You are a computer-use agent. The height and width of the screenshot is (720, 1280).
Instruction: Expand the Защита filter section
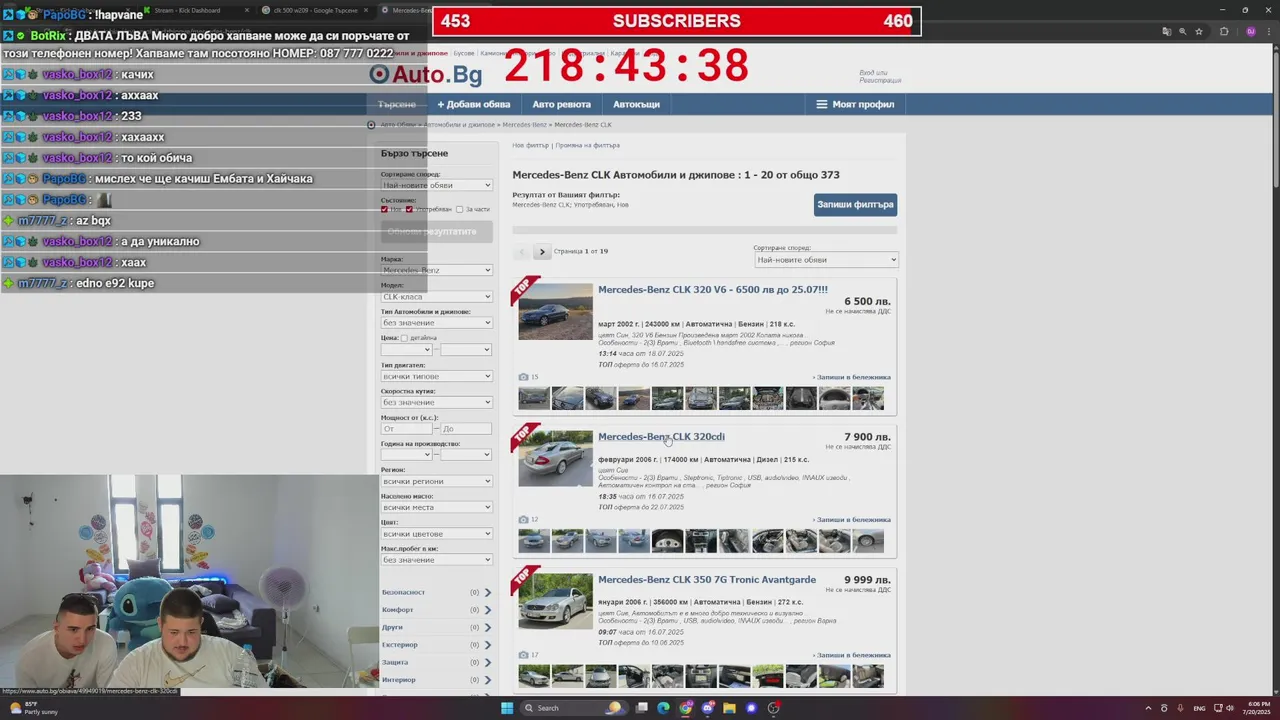[436, 662]
